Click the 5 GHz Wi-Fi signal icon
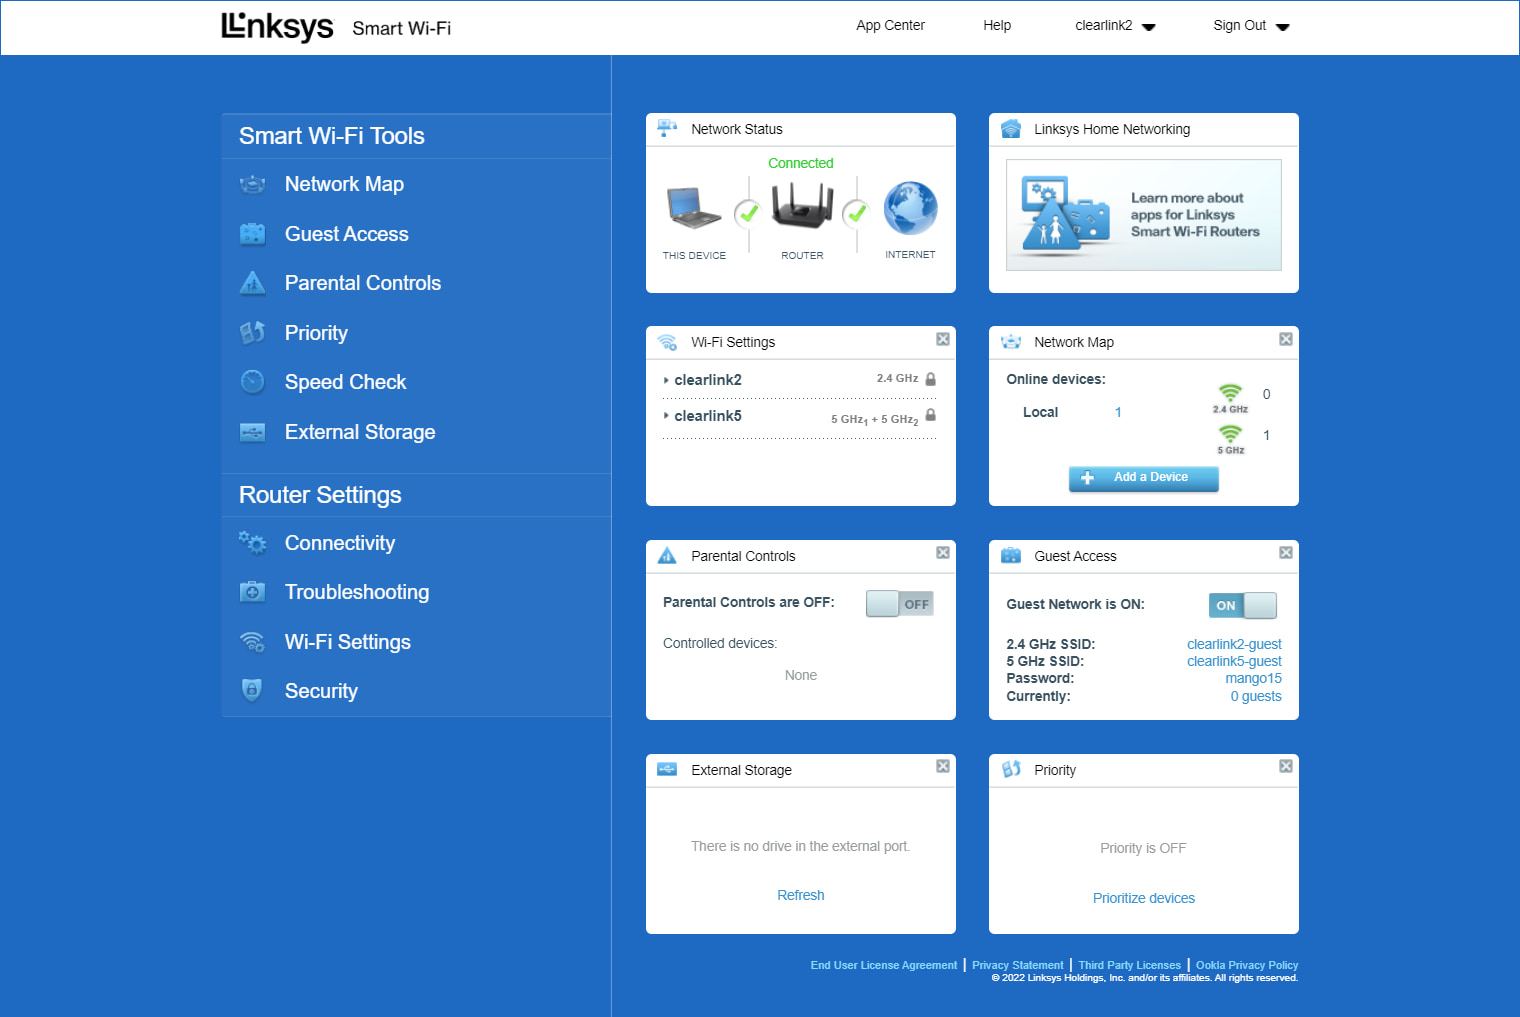 [x=1230, y=434]
